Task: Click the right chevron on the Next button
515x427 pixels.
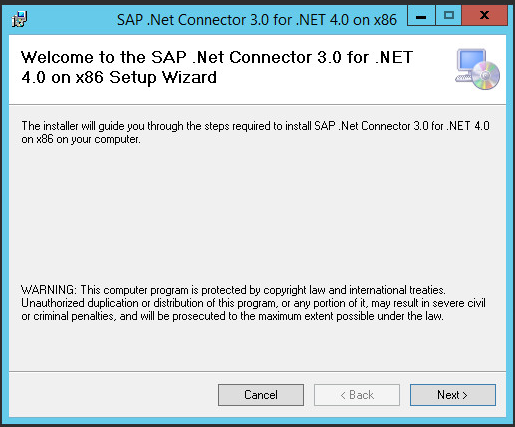Action: (x=465, y=396)
